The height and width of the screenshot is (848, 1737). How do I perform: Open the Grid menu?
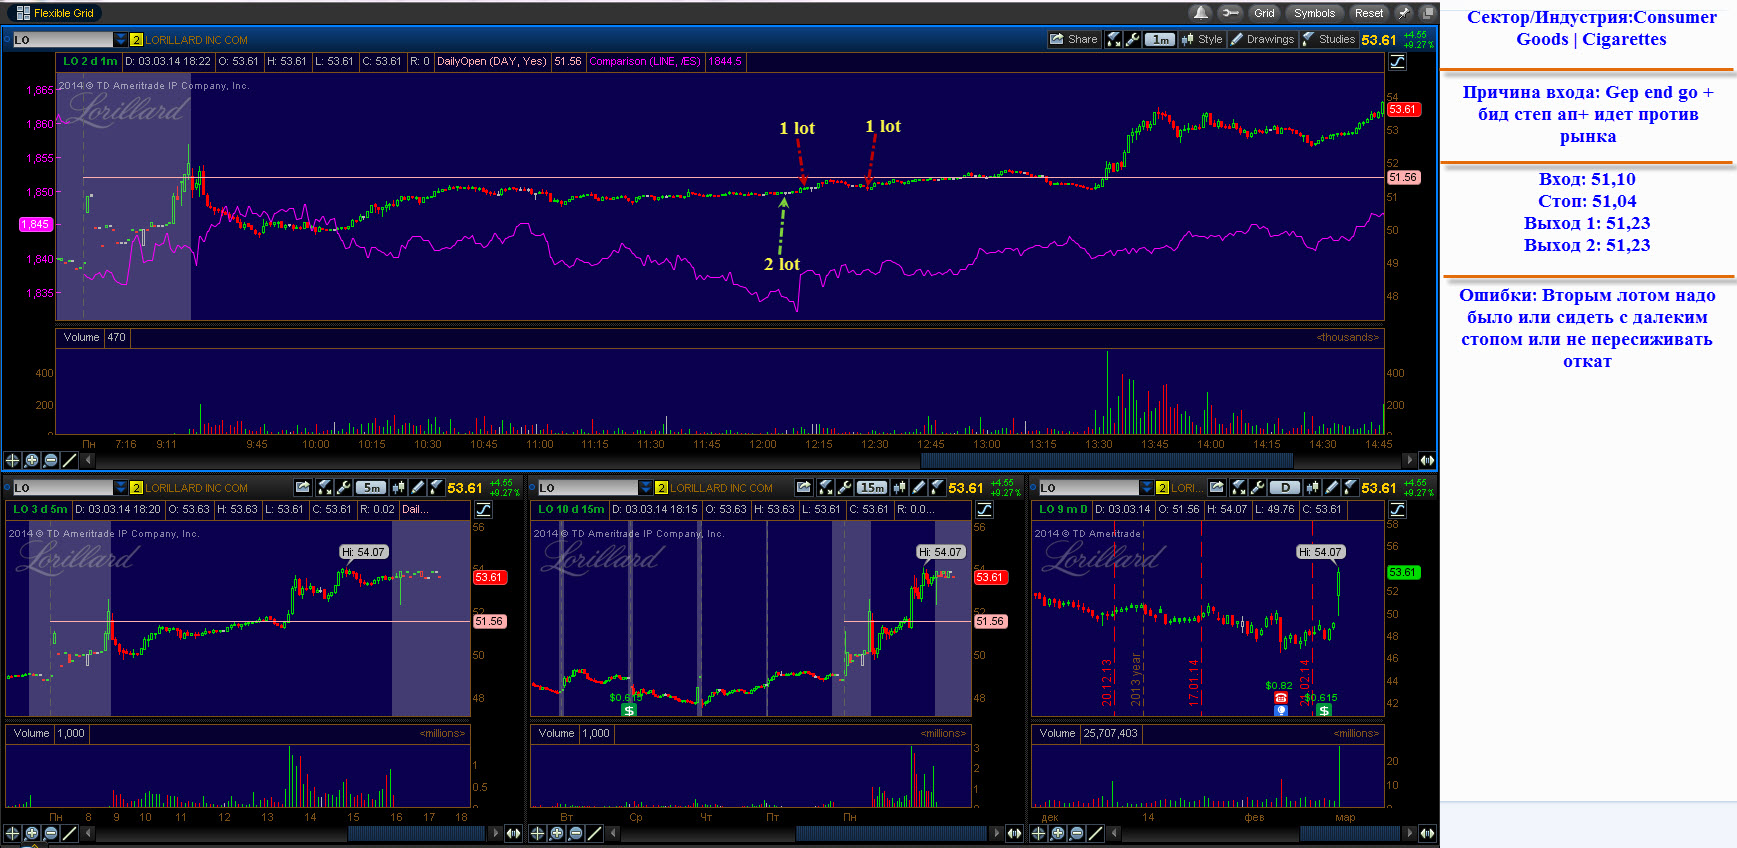click(1264, 13)
